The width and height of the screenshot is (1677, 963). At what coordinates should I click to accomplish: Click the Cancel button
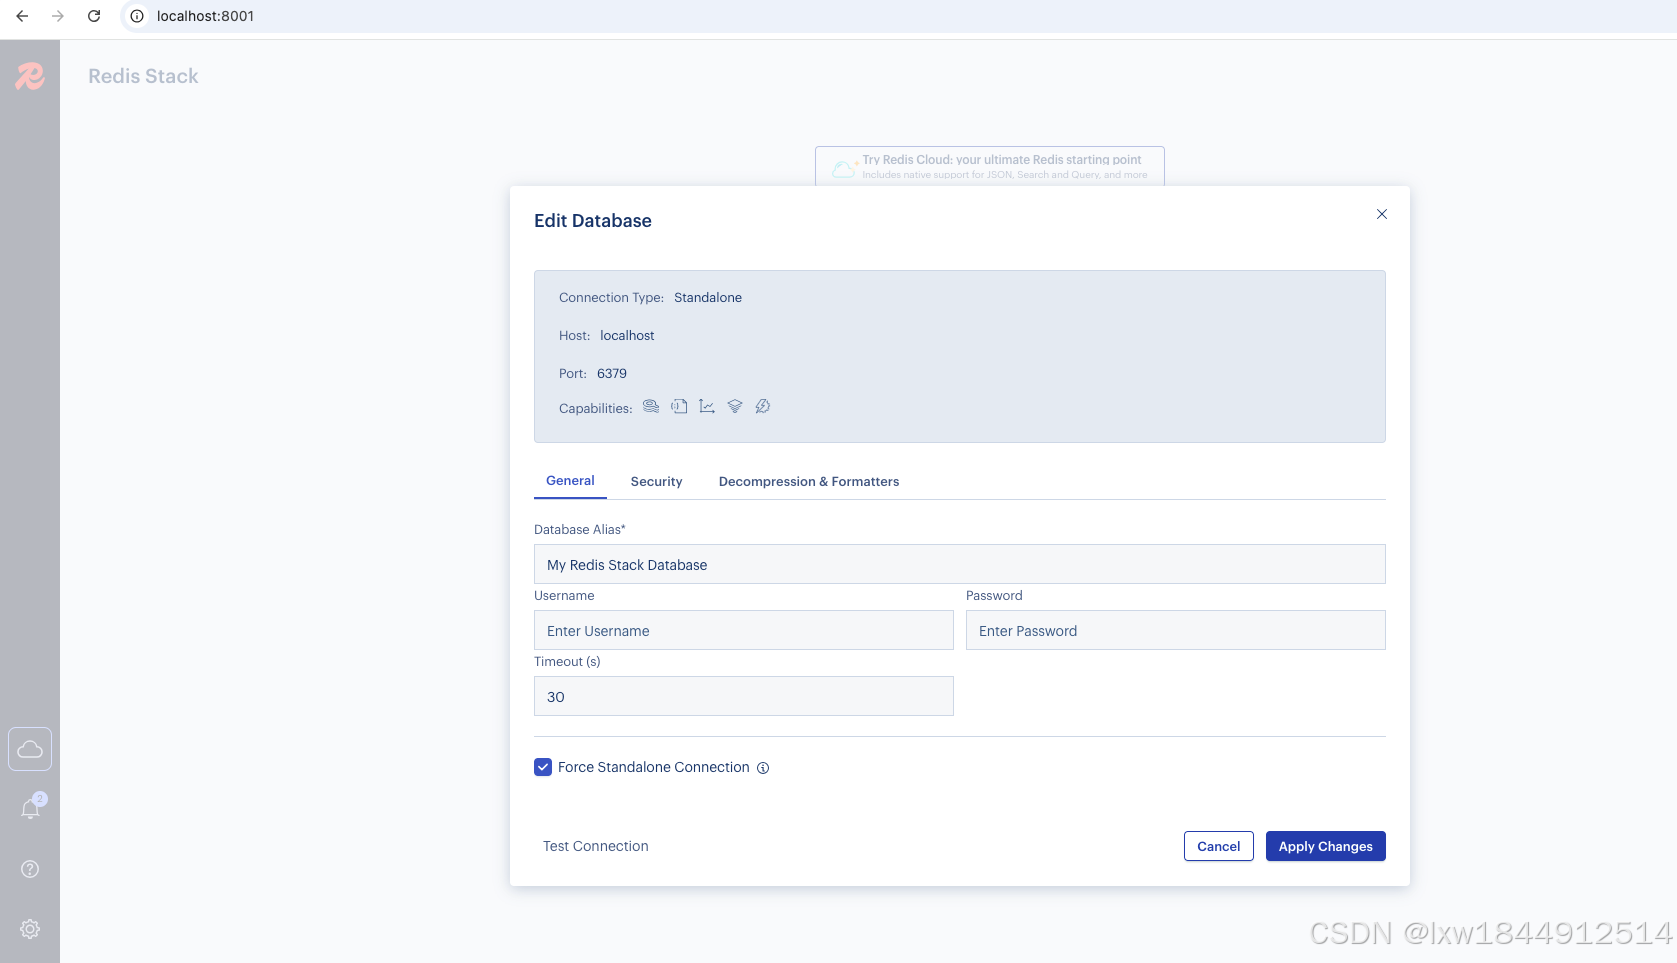(x=1219, y=846)
